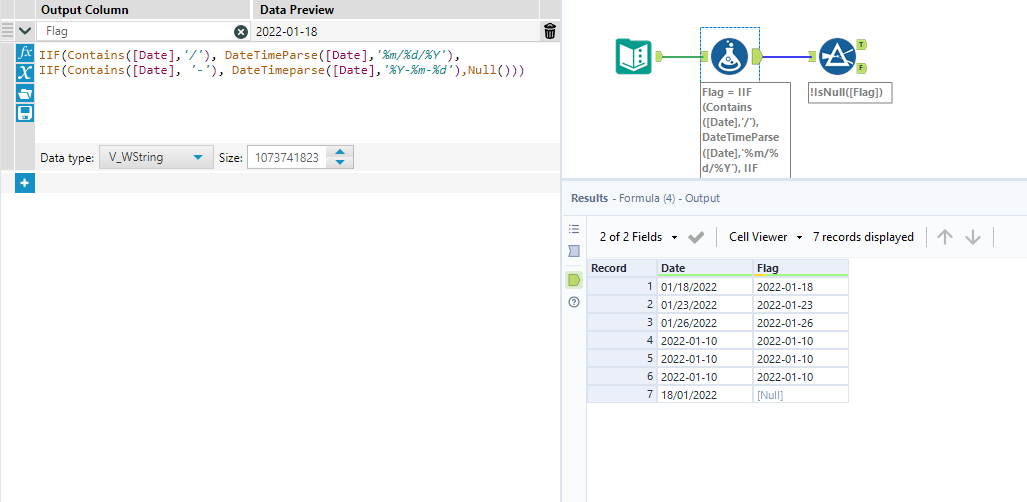Click the Size input field
The height and width of the screenshot is (502, 1027).
[287, 158]
